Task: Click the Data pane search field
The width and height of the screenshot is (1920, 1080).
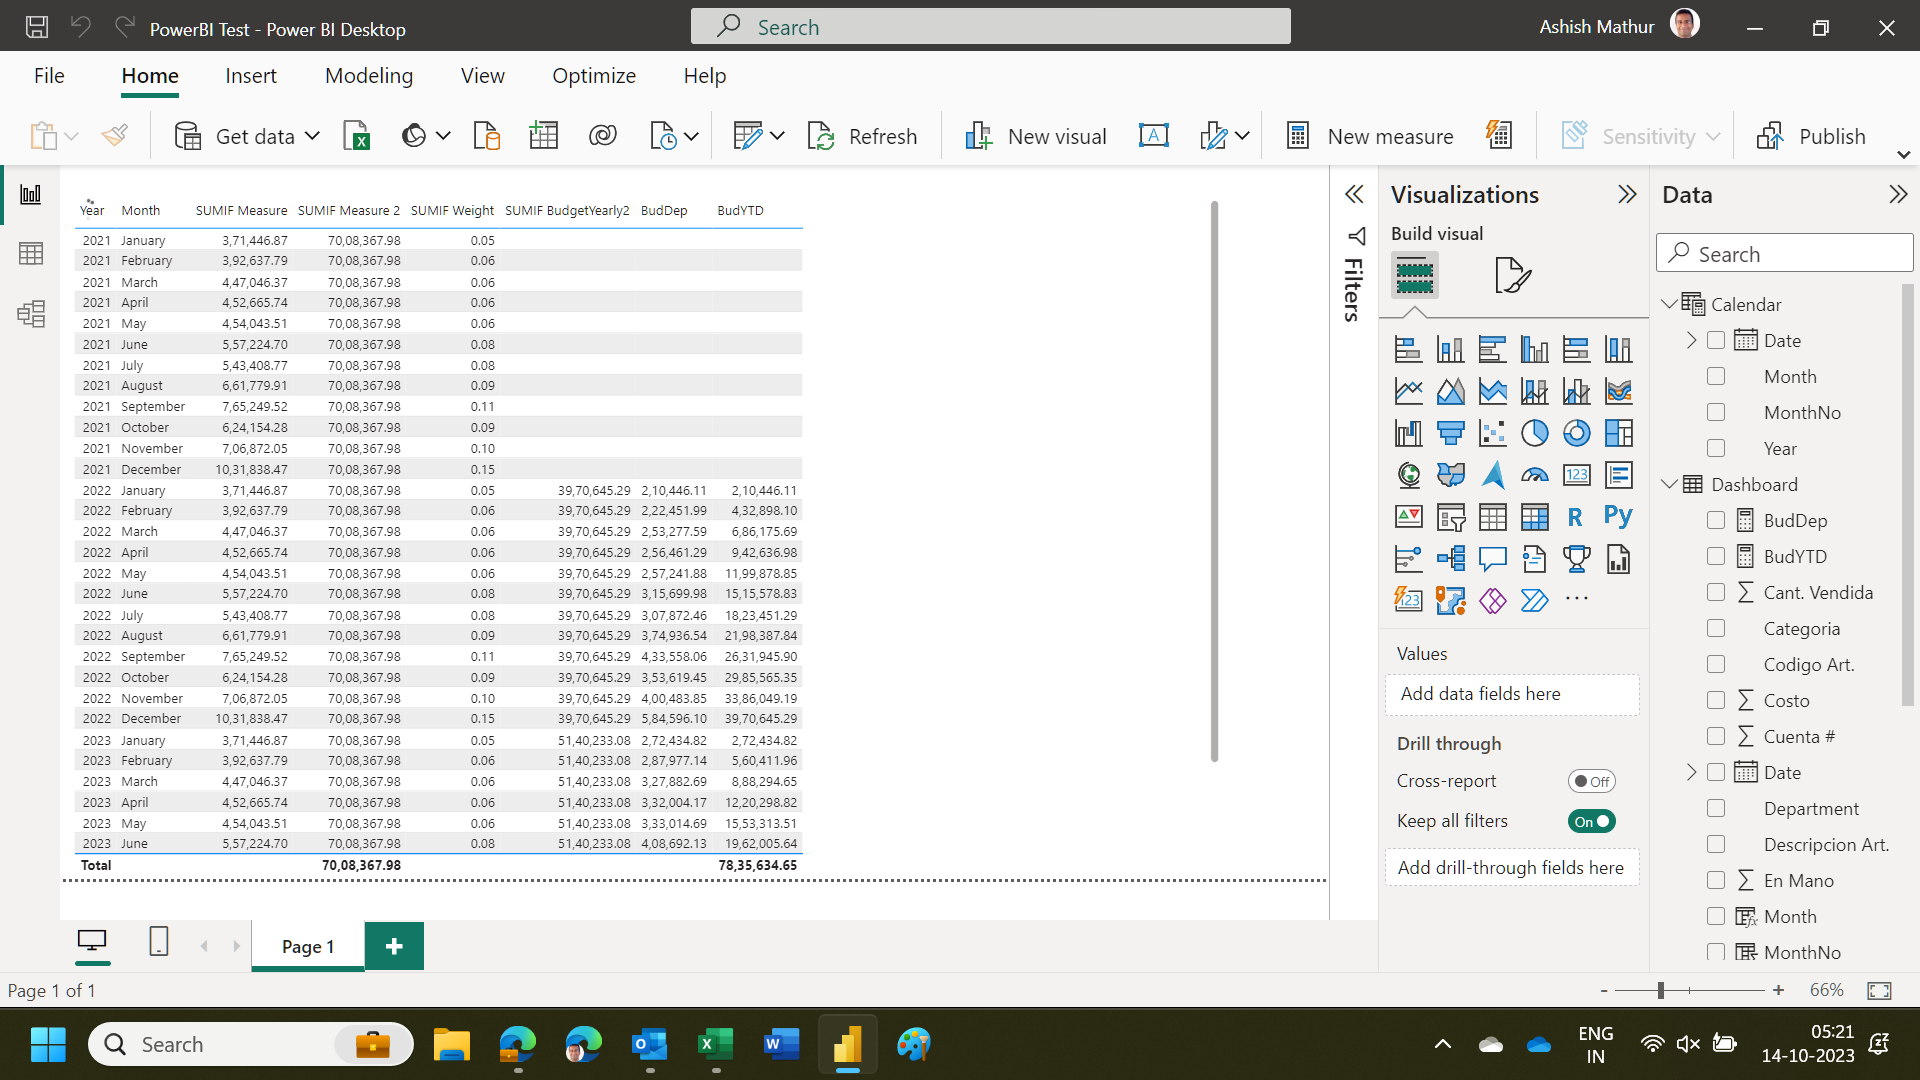Action: [1785, 253]
